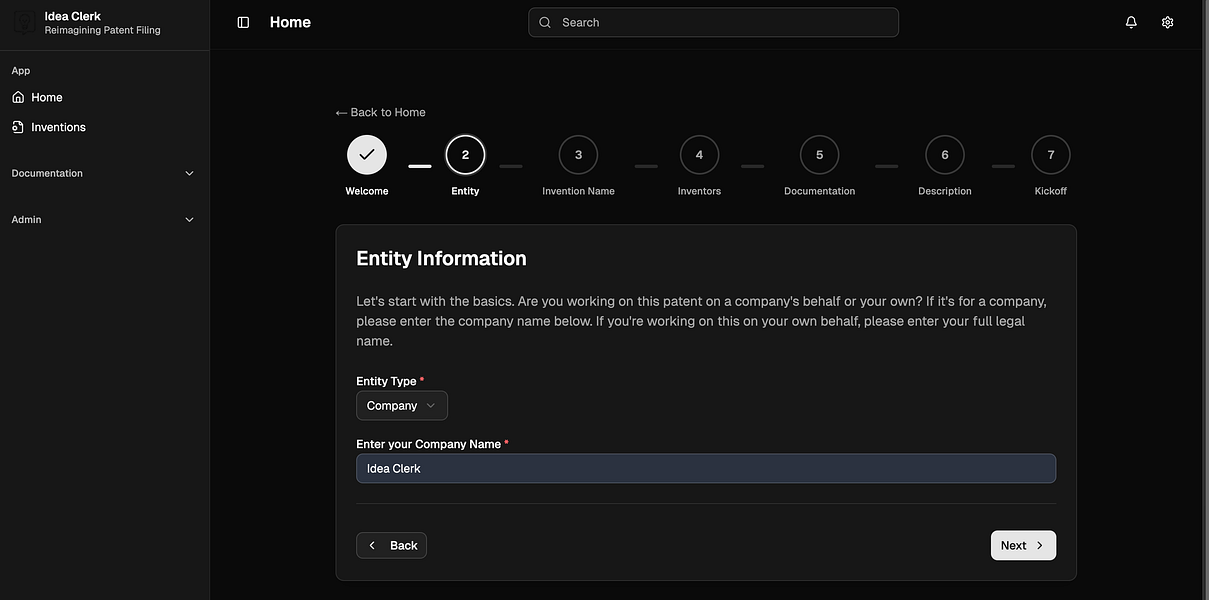The width and height of the screenshot is (1209, 600).
Task: Jump to step 3 Invention Name
Action: pyautogui.click(x=578, y=155)
